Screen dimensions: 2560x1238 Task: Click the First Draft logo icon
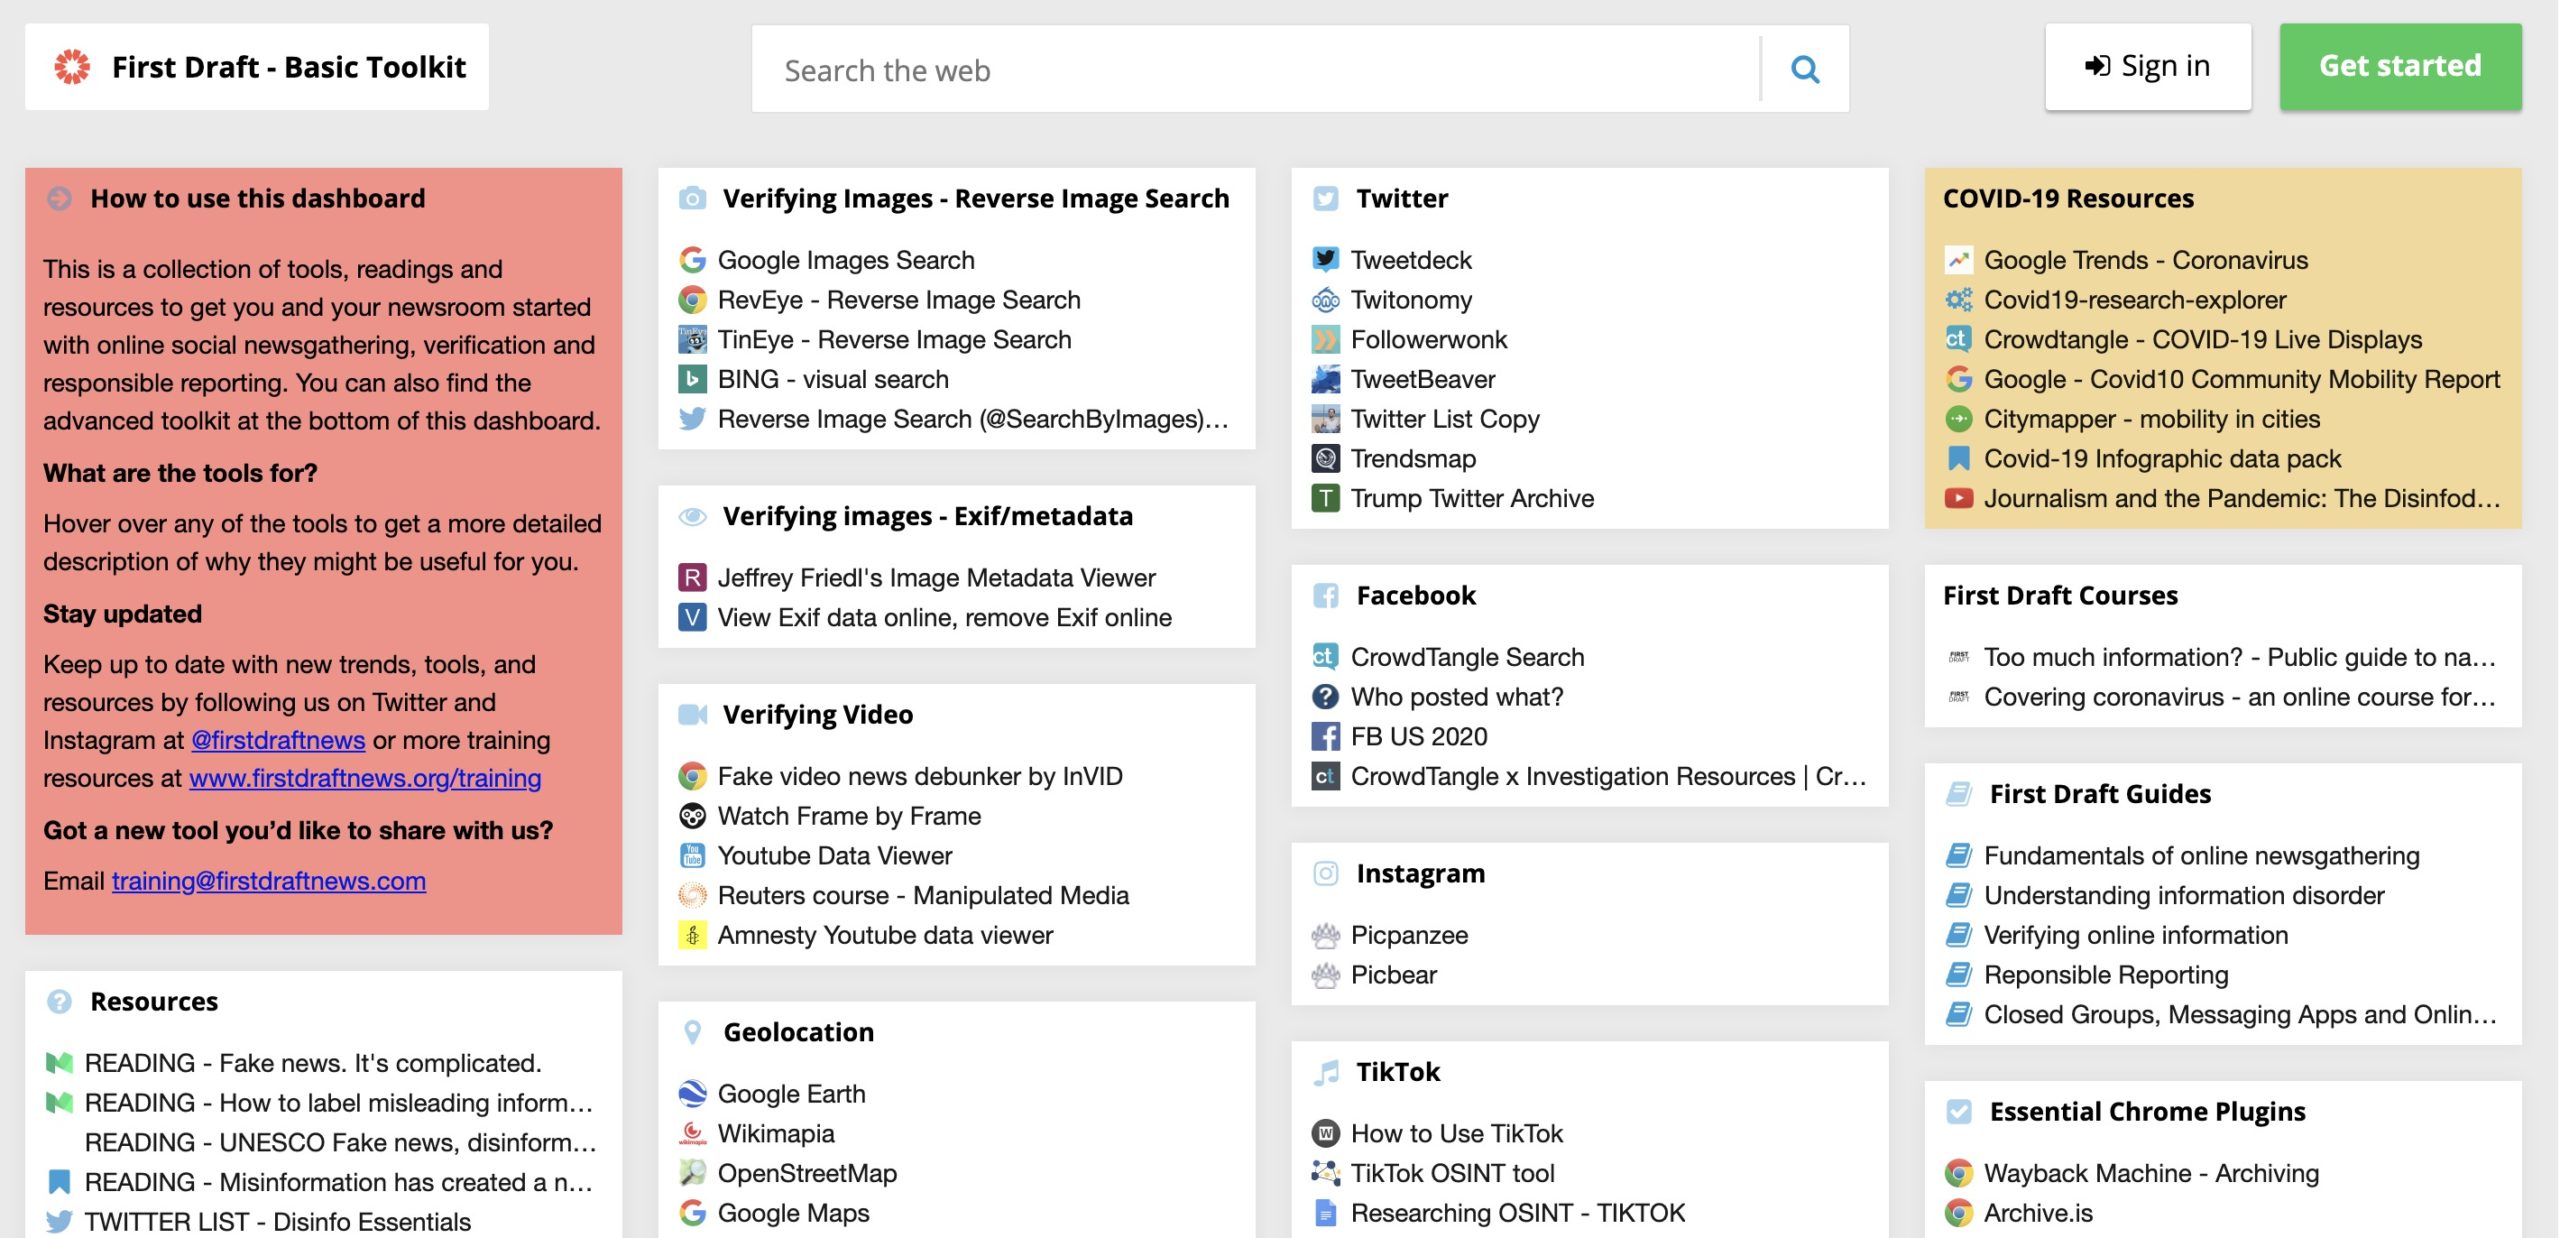(x=72, y=67)
